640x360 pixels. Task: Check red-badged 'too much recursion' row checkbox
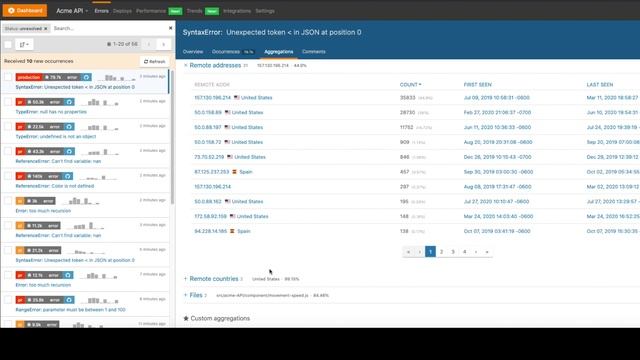pyautogui.click(x=8, y=275)
